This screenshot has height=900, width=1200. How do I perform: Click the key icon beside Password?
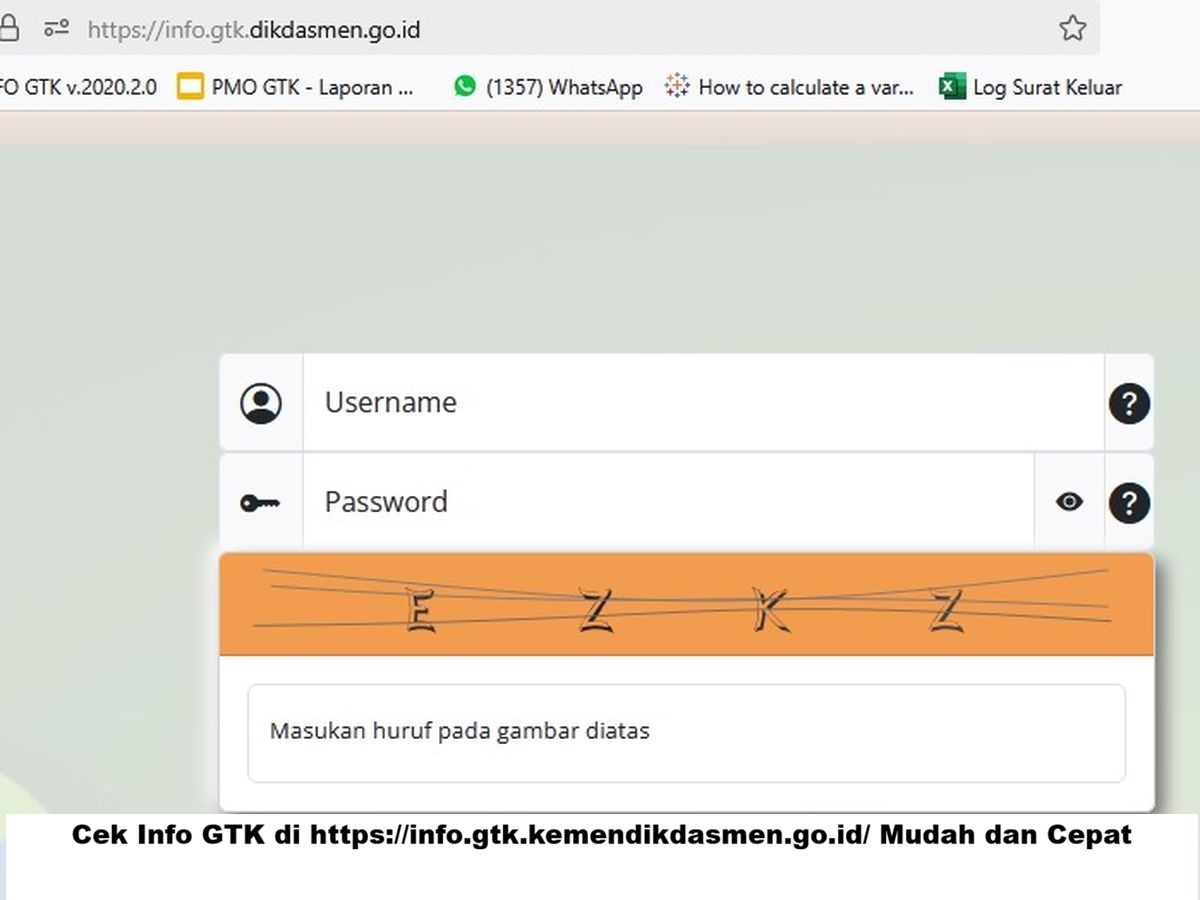(260, 503)
